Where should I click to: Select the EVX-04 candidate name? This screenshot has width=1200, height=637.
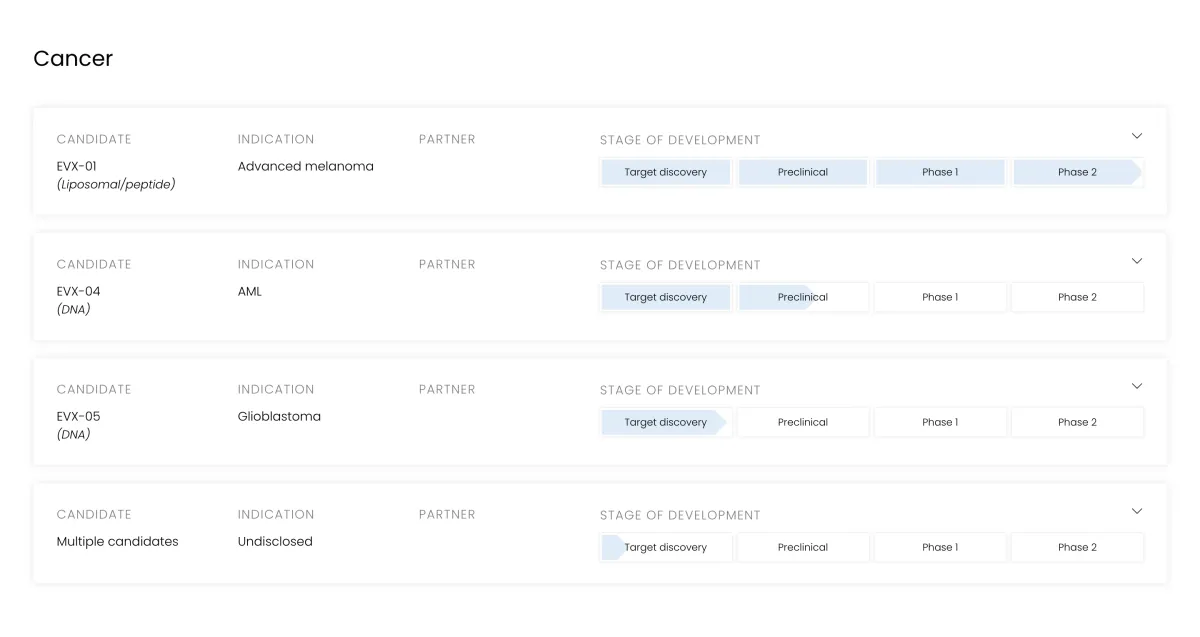tap(79, 291)
